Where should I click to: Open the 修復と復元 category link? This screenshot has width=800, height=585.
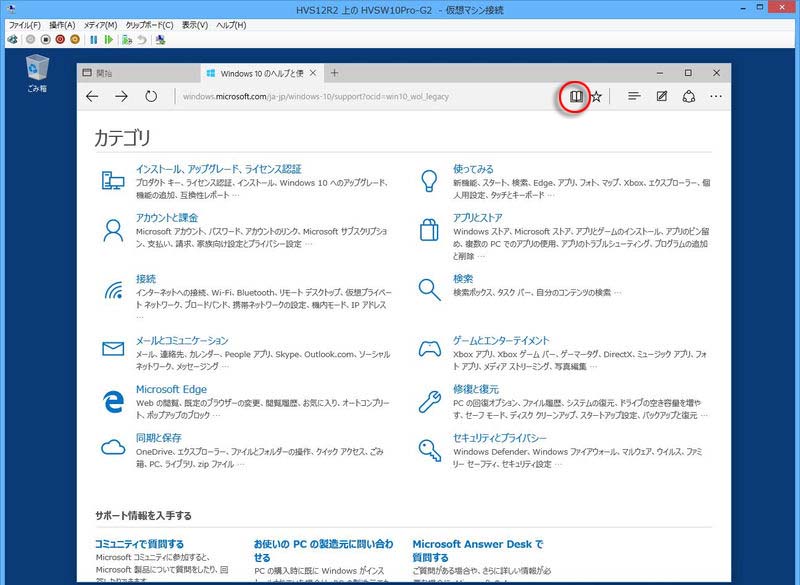coord(476,389)
